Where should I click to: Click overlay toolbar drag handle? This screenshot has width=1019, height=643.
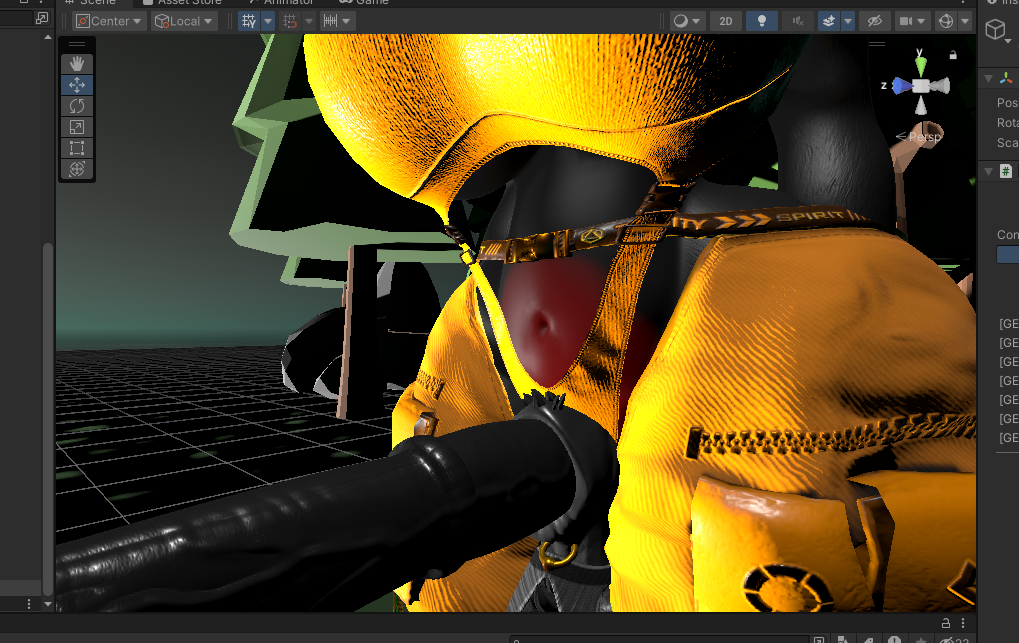[x=77, y=44]
